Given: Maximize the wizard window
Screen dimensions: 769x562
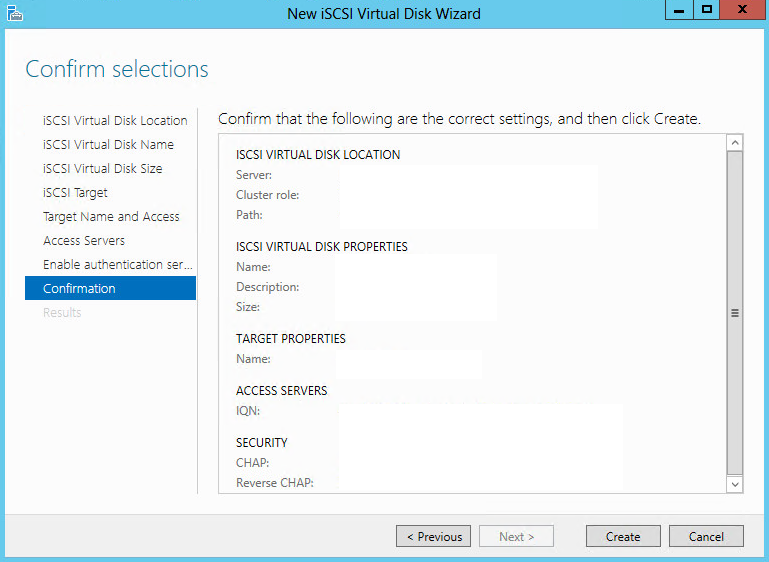Looking at the screenshot, I should click(x=707, y=10).
